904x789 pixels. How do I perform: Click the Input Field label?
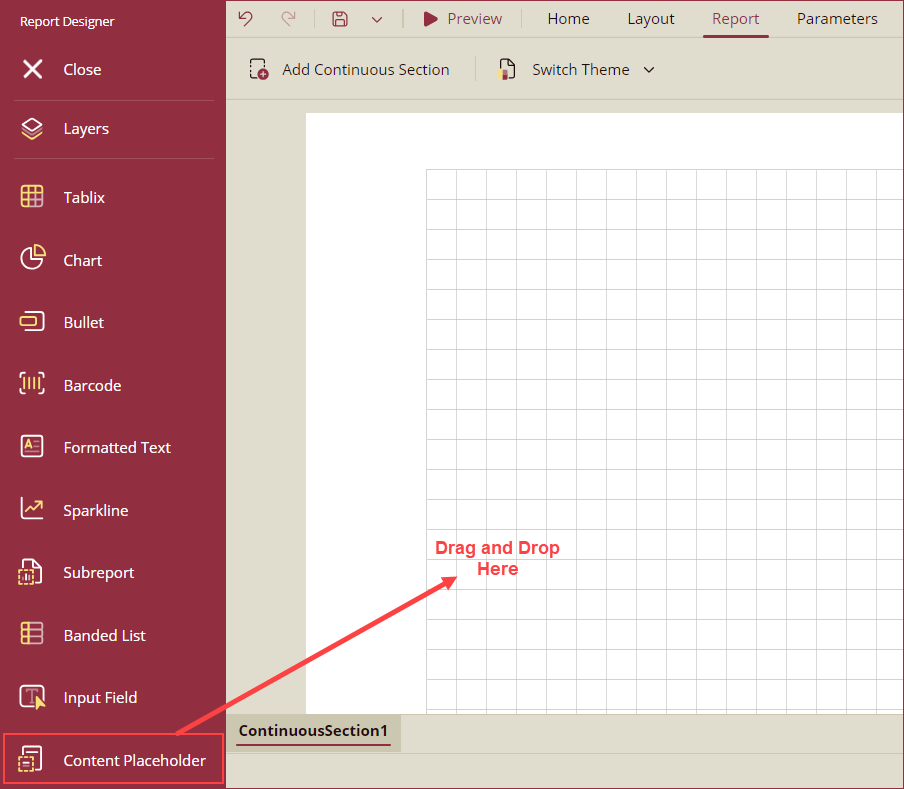(100, 698)
